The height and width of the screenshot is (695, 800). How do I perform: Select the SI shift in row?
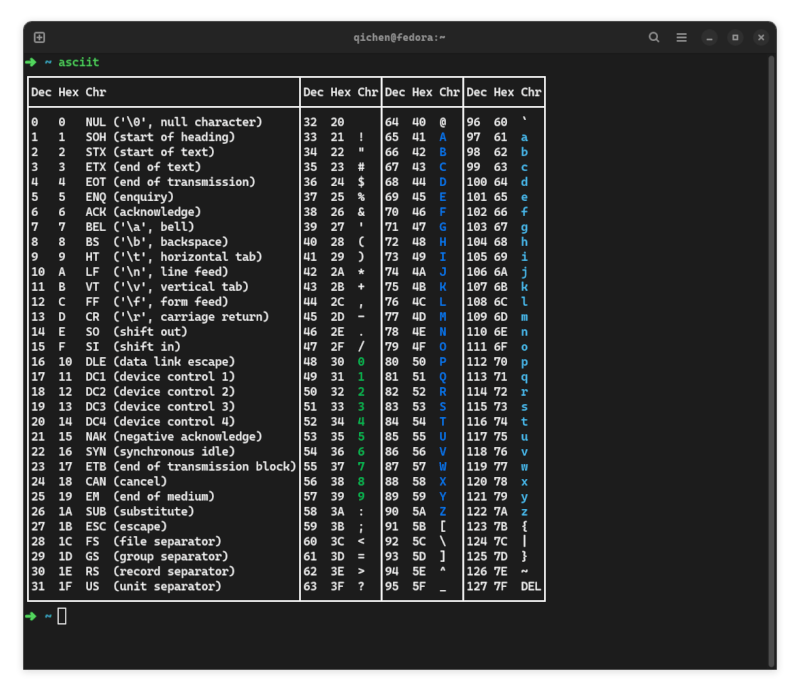pyautogui.click(x=106, y=346)
